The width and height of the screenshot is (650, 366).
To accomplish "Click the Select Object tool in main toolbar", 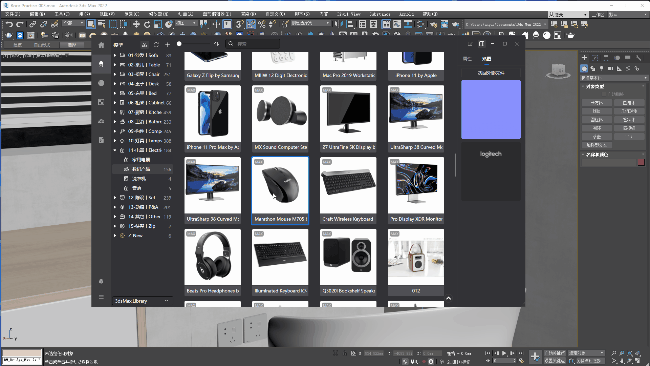I will tap(91, 24).
